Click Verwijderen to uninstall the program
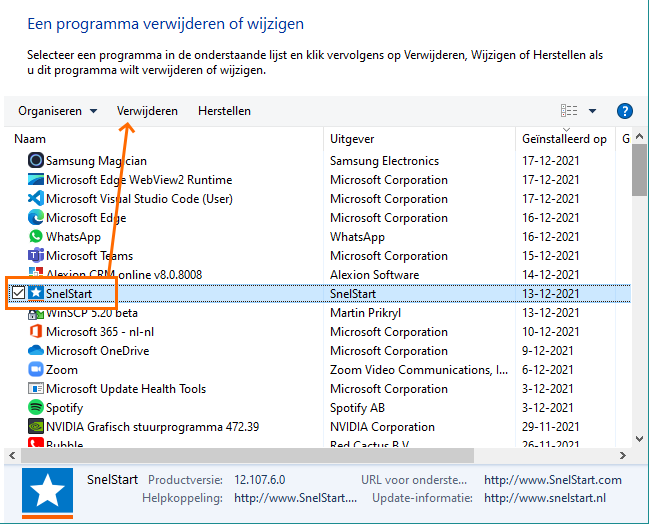 coord(147,111)
